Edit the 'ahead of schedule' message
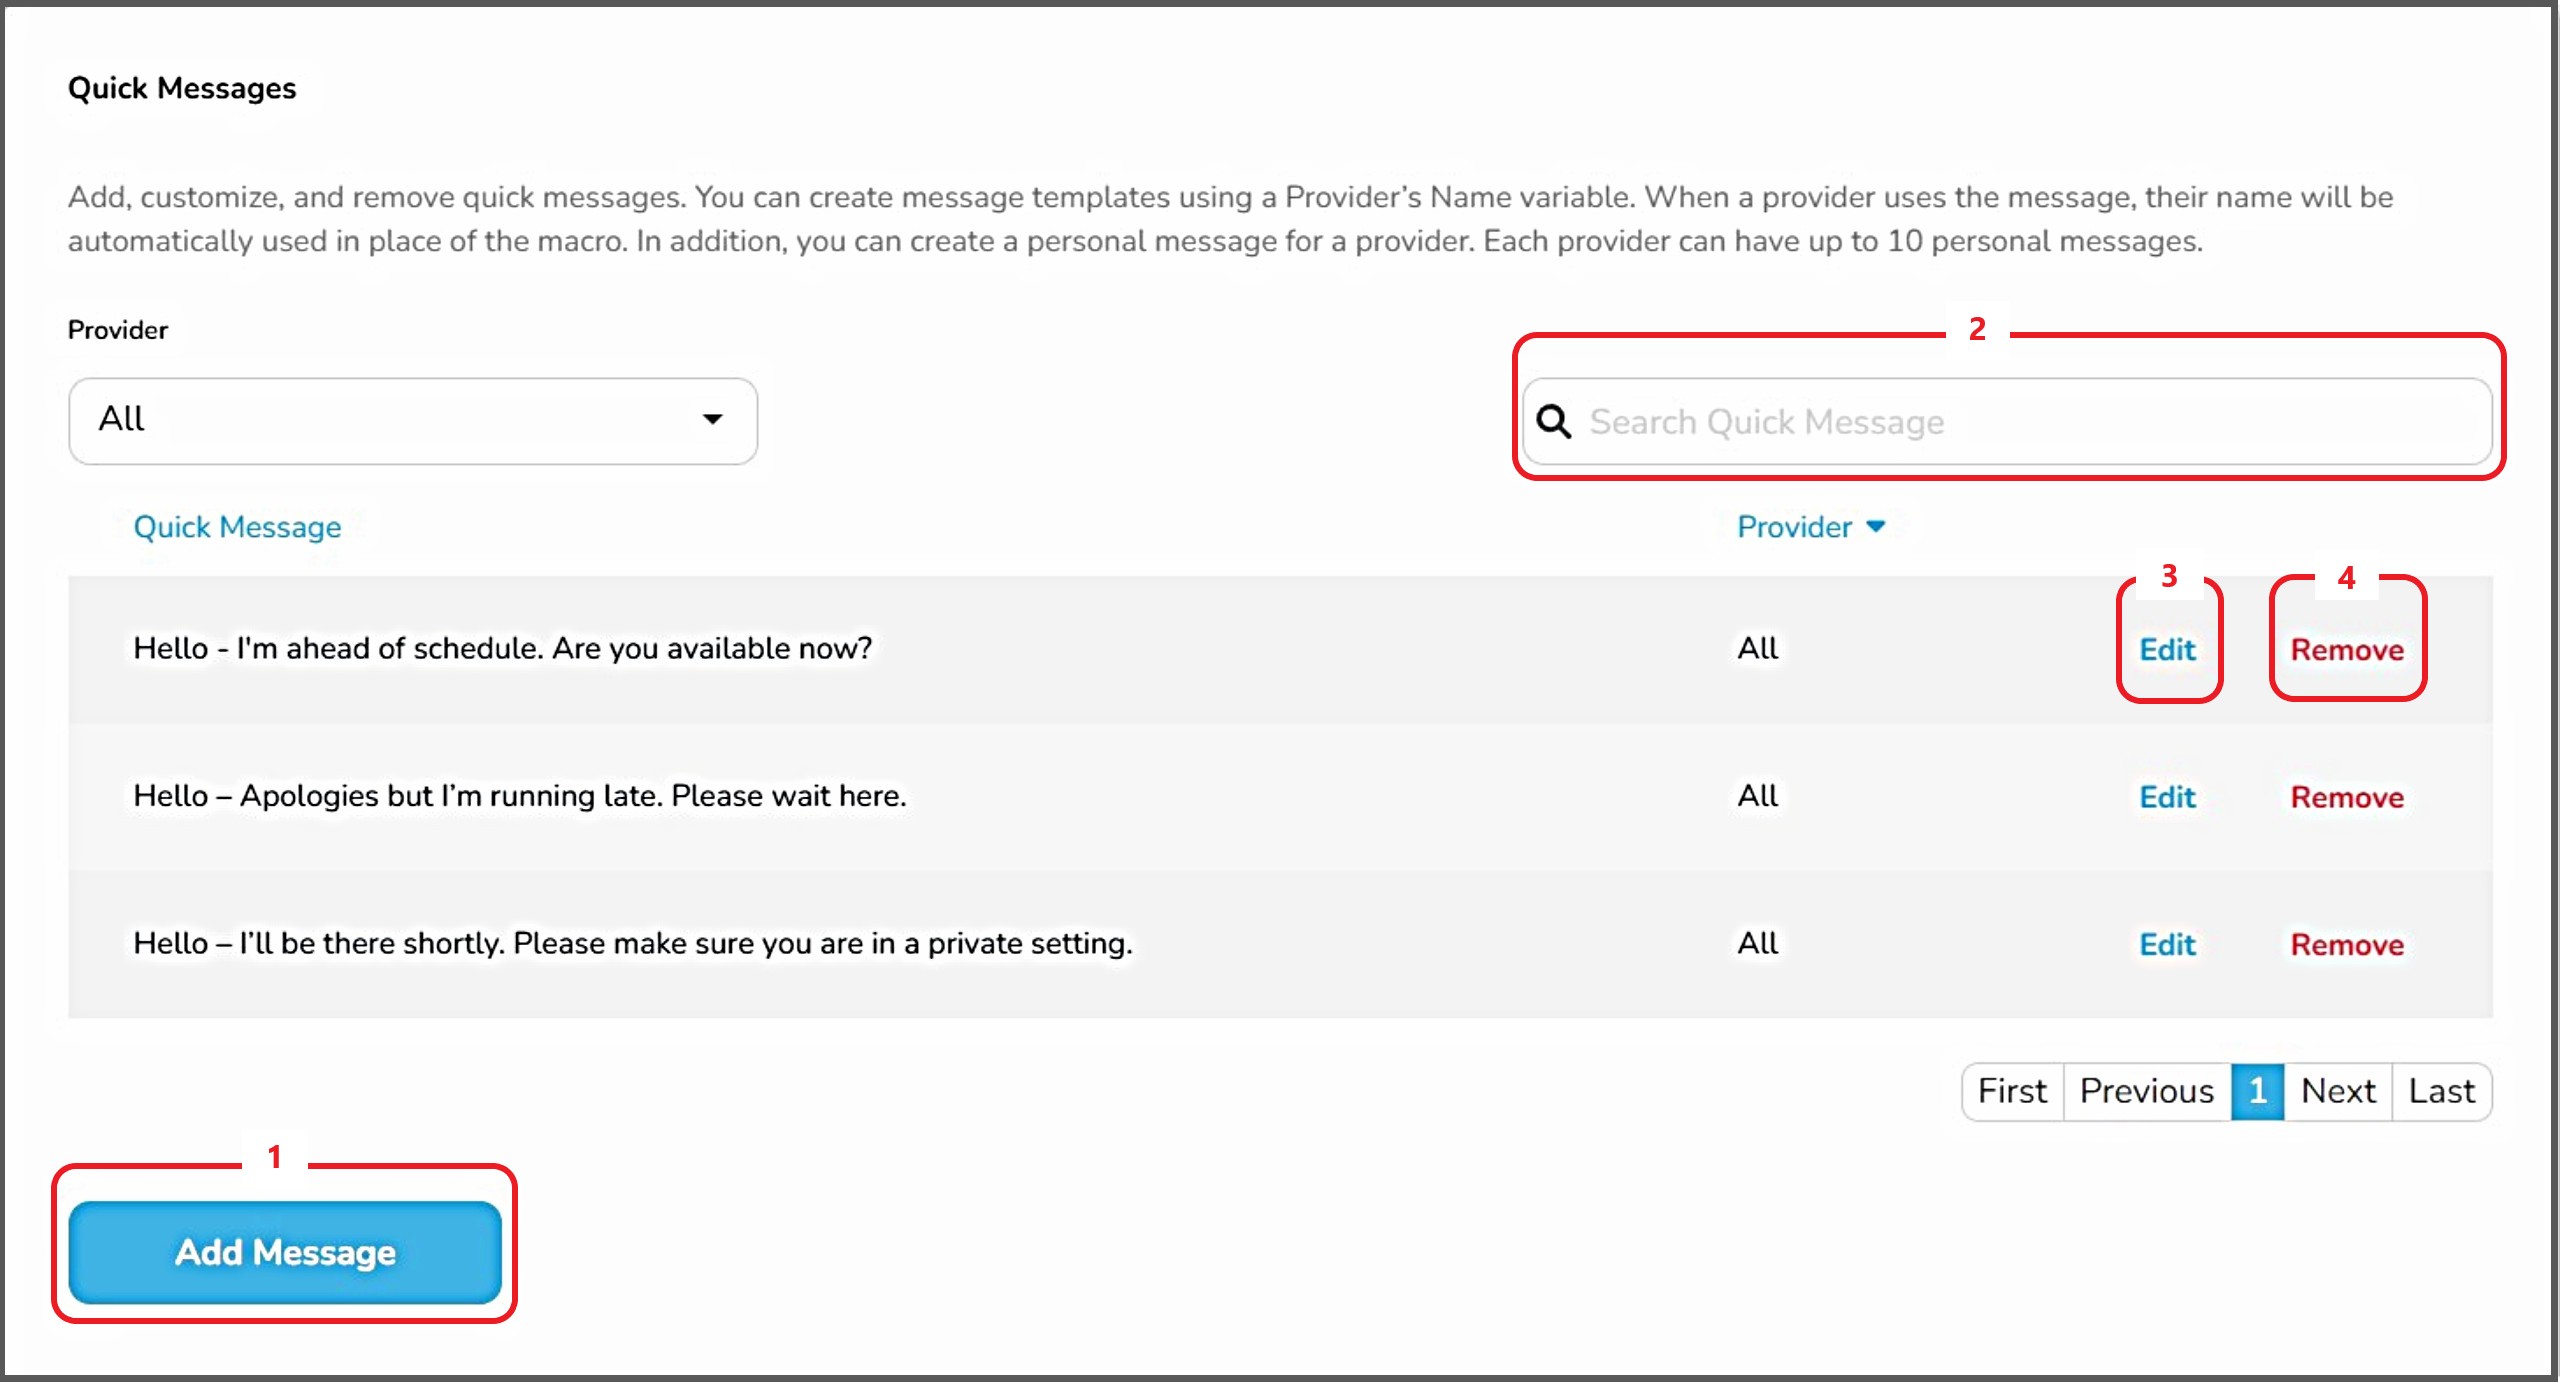Image resolution: width=2560 pixels, height=1382 pixels. 2167,650
